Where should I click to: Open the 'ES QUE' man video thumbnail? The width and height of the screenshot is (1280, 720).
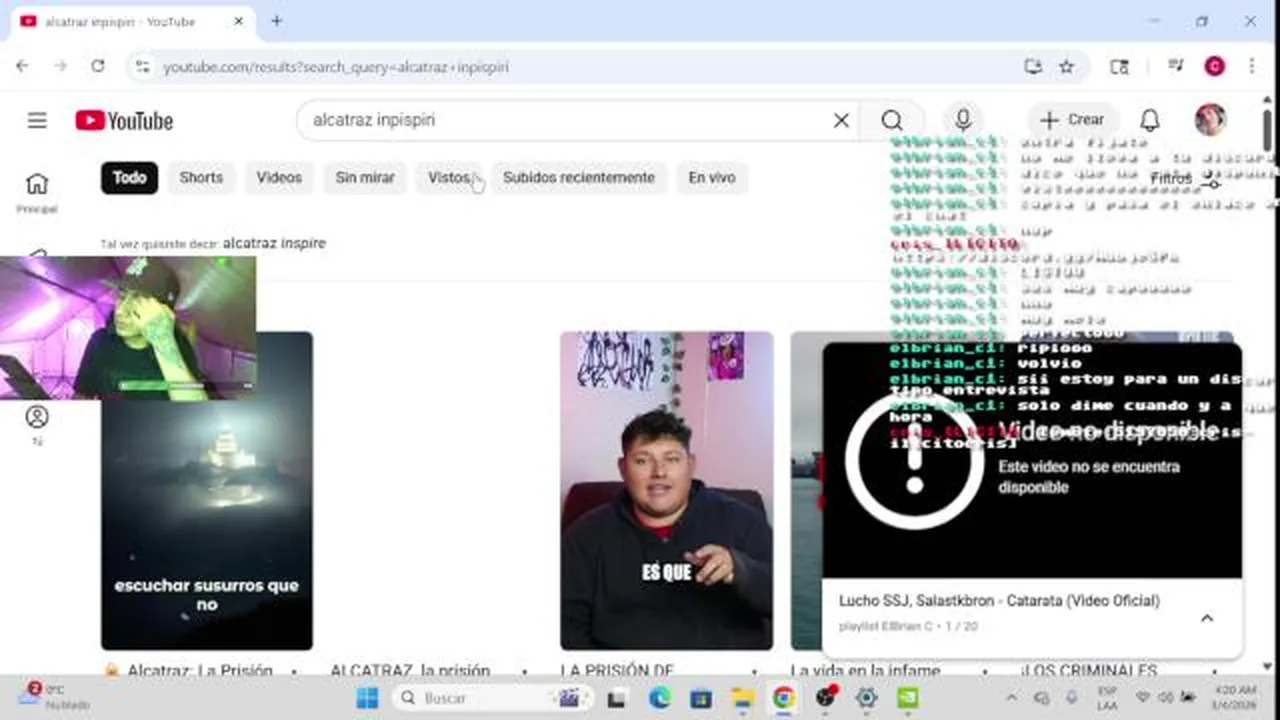[667, 490]
